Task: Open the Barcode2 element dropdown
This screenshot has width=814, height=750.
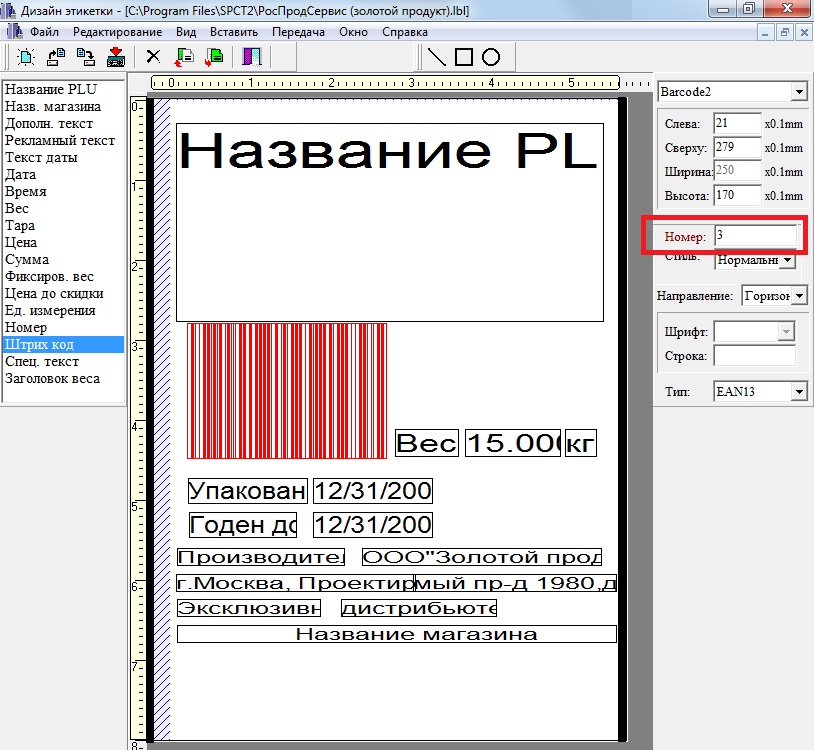Action: (x=798, y=92)
